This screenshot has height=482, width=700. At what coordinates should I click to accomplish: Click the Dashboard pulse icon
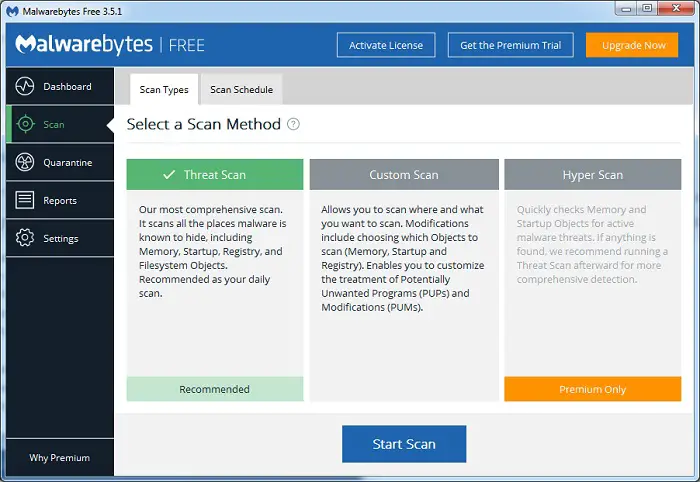tap(25, 86)
